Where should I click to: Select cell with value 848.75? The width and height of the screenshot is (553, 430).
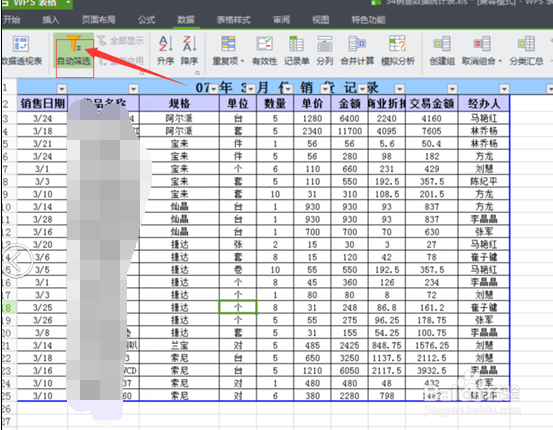pyautogui.click(x=387, y=345)
